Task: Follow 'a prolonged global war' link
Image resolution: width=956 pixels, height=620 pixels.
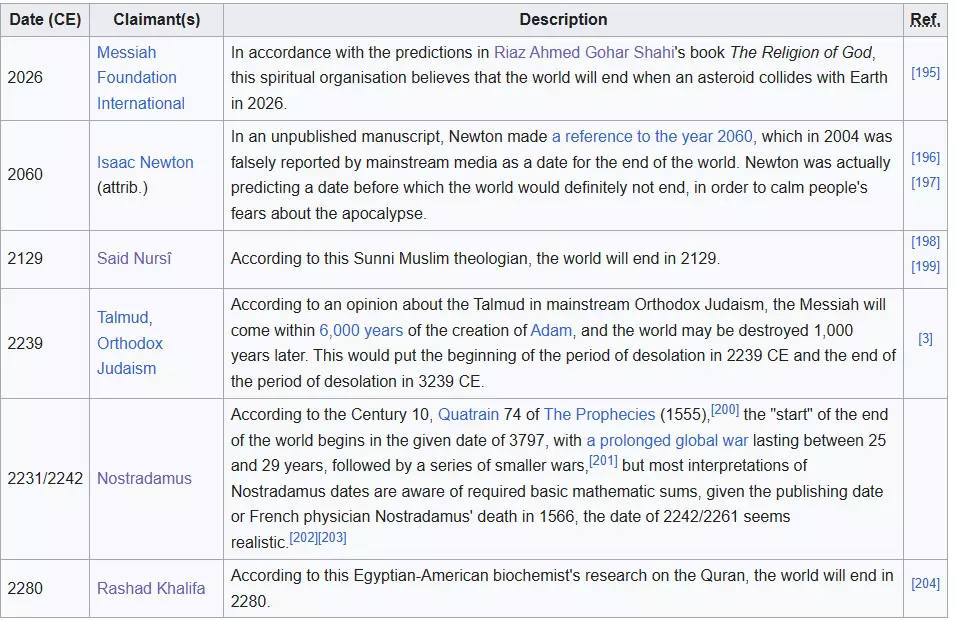Action: 667,440
